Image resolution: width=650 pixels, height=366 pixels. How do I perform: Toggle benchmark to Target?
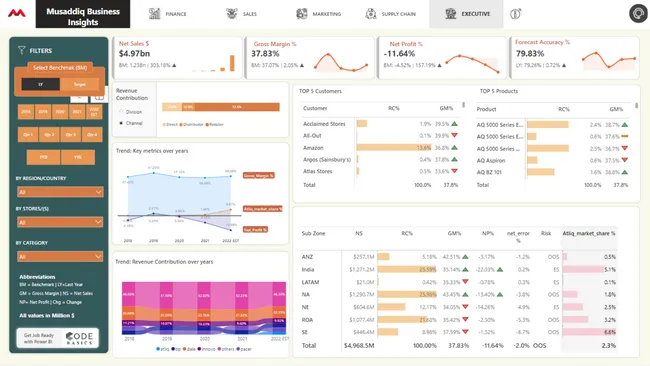point(79,84)
